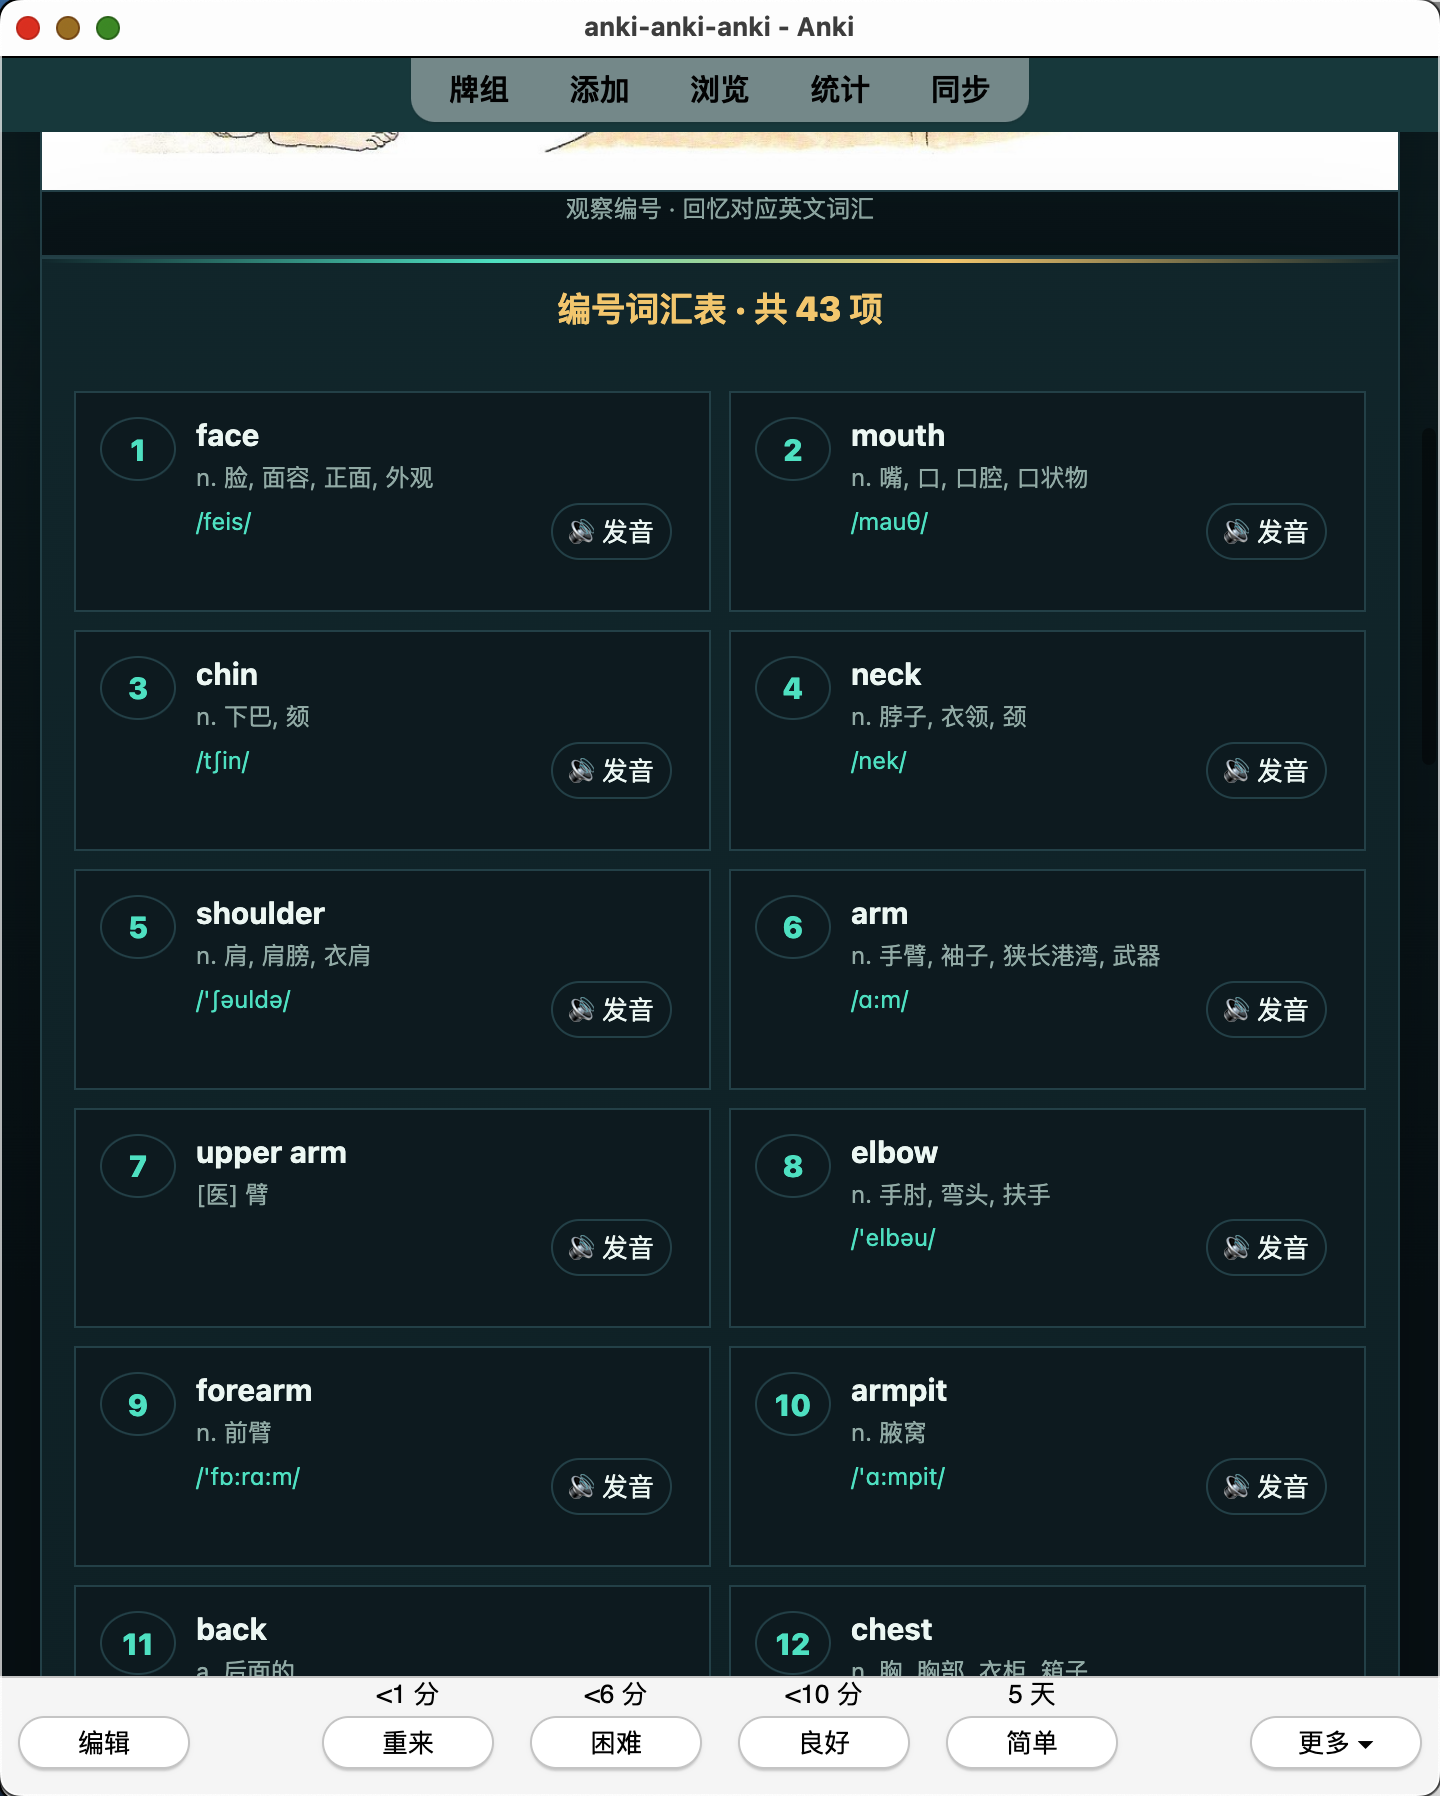Go to the 浏览 browse tab
1440x1796 pixels.
[719, 90]
